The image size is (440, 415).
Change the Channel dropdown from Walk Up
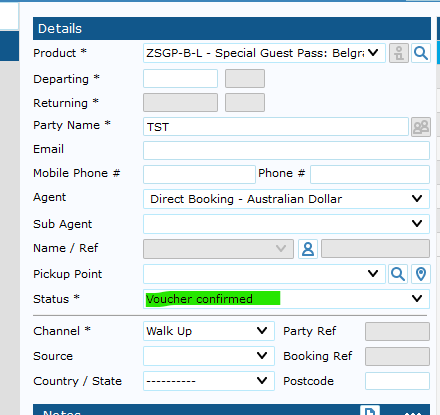click(209, 331)
